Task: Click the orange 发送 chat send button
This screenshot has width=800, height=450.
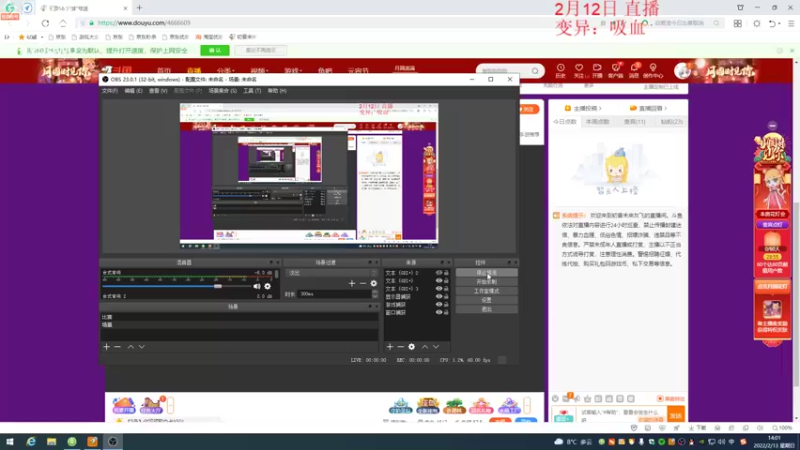Action: (x=676, y=414)
